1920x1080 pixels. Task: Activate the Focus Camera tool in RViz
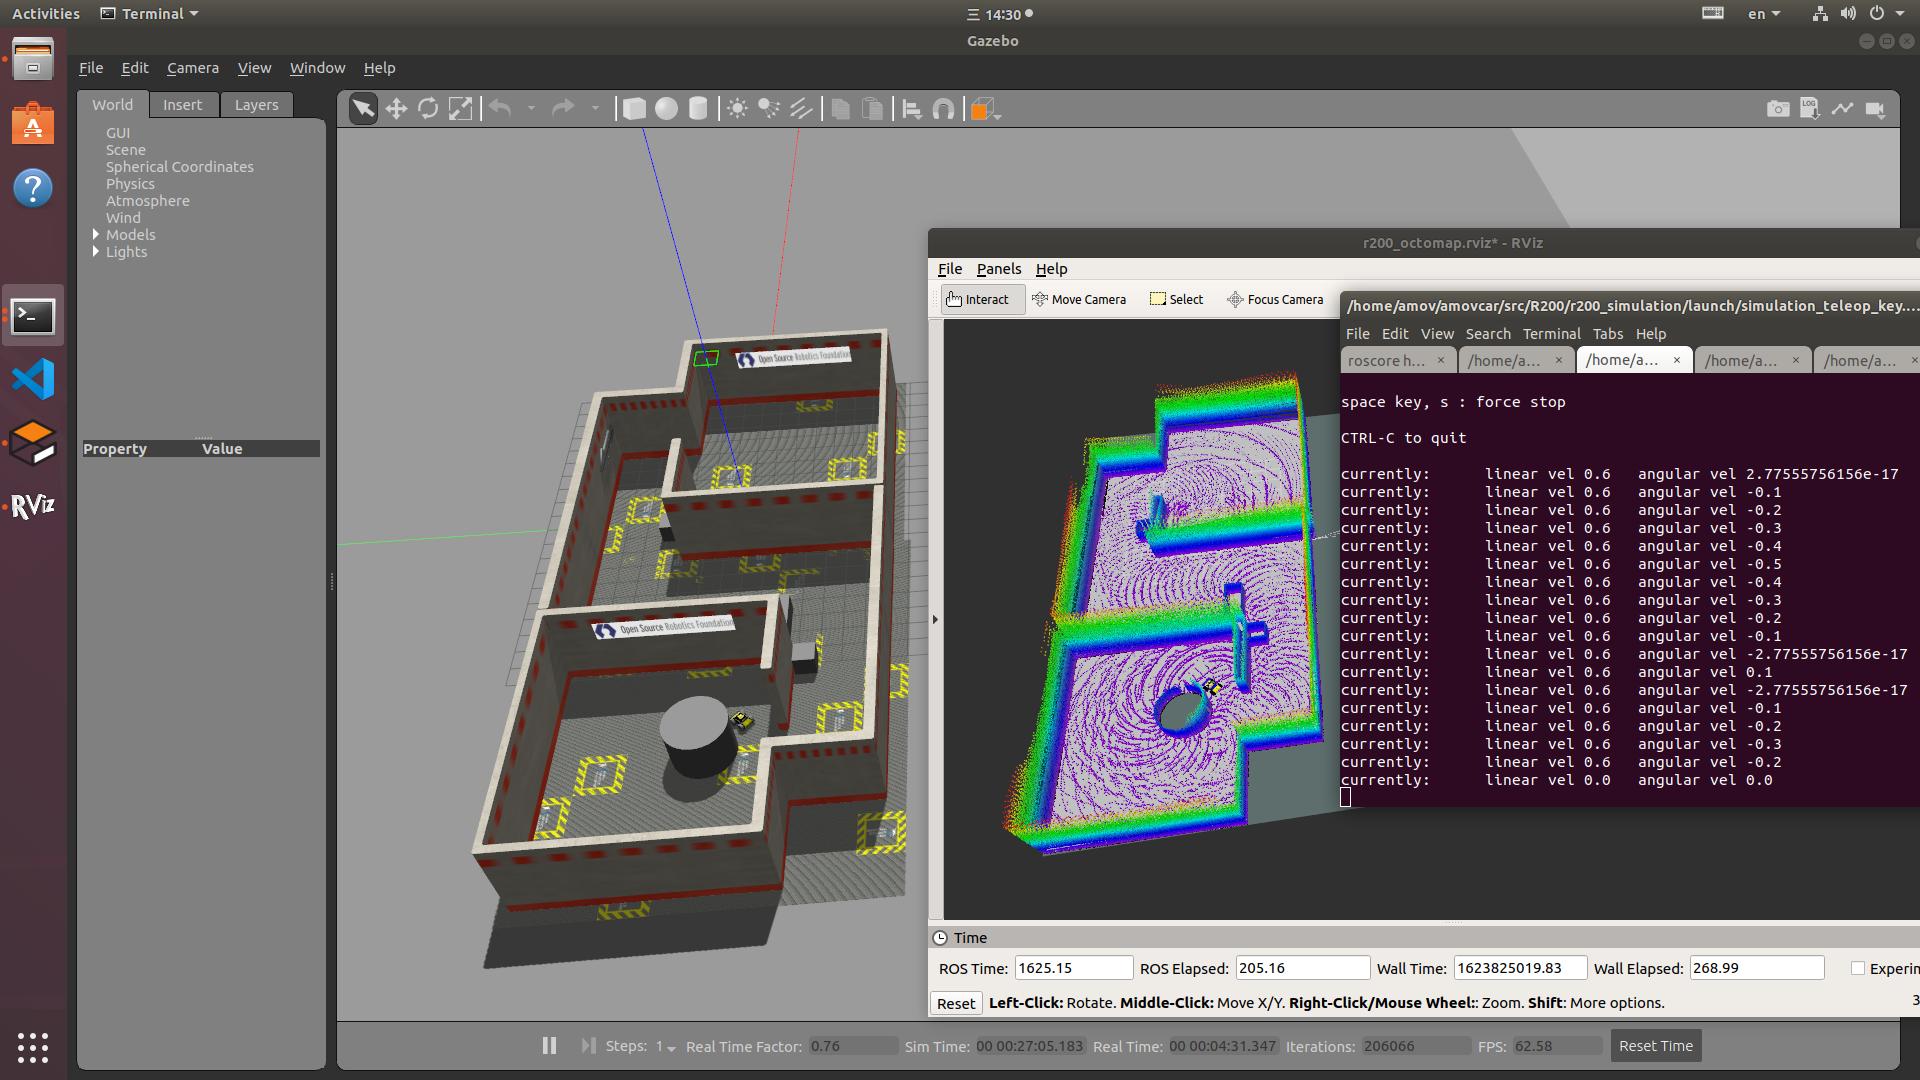[x=1275, y=299]
